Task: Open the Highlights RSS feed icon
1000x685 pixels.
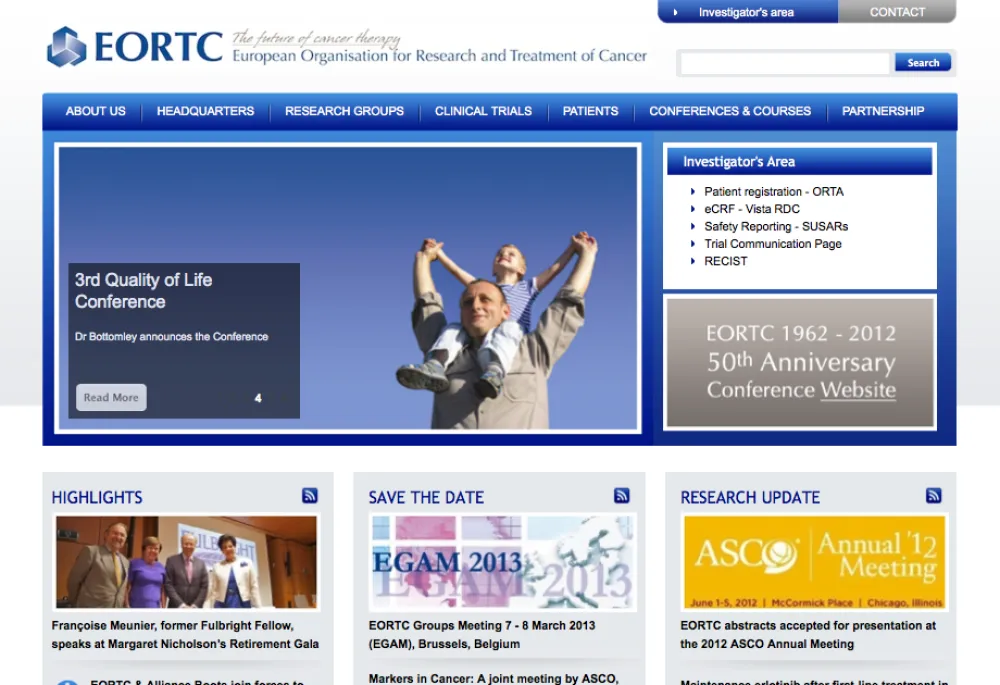Action: [x=310, y=496]
